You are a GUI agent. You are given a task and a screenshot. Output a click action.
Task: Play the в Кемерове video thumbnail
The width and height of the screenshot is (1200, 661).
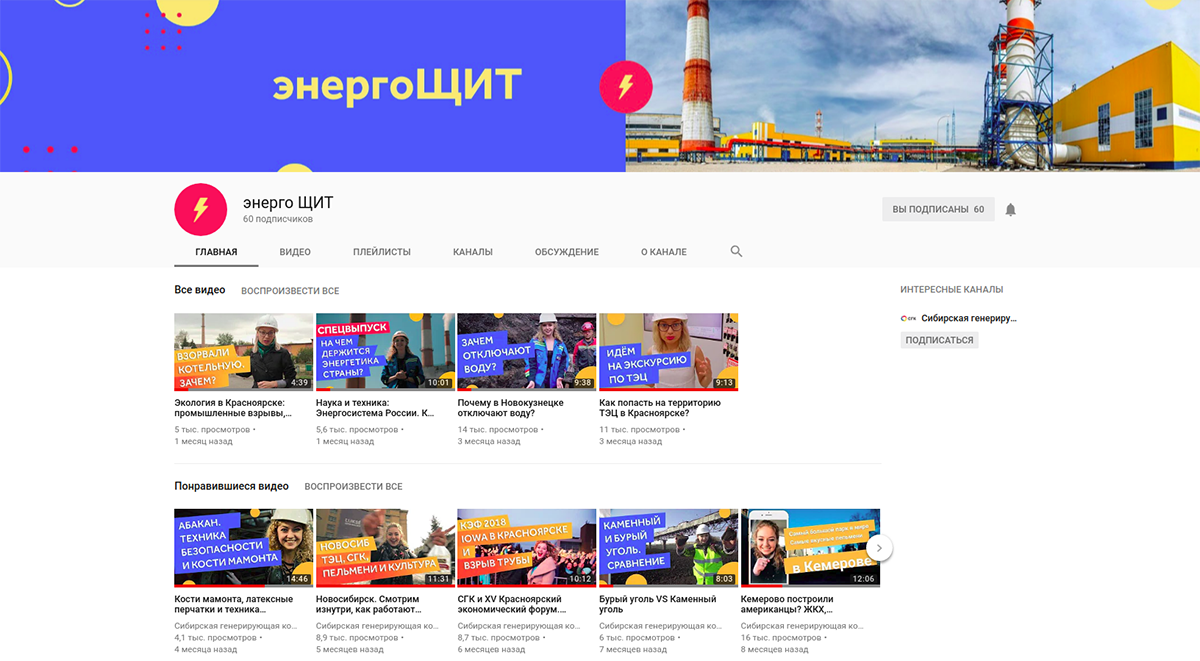tap(811, 548)
